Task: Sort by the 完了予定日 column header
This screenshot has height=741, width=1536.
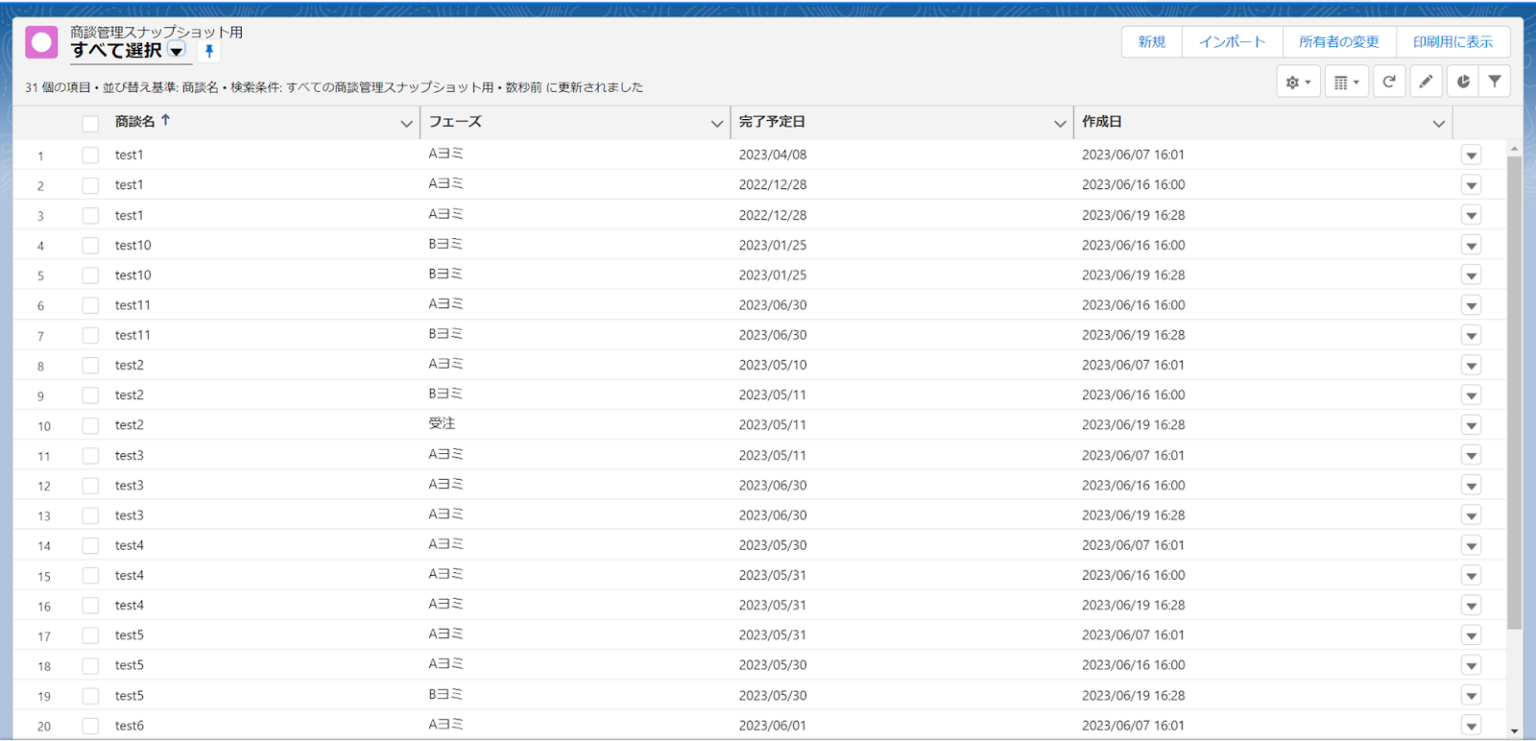Action: coord(772,122)
